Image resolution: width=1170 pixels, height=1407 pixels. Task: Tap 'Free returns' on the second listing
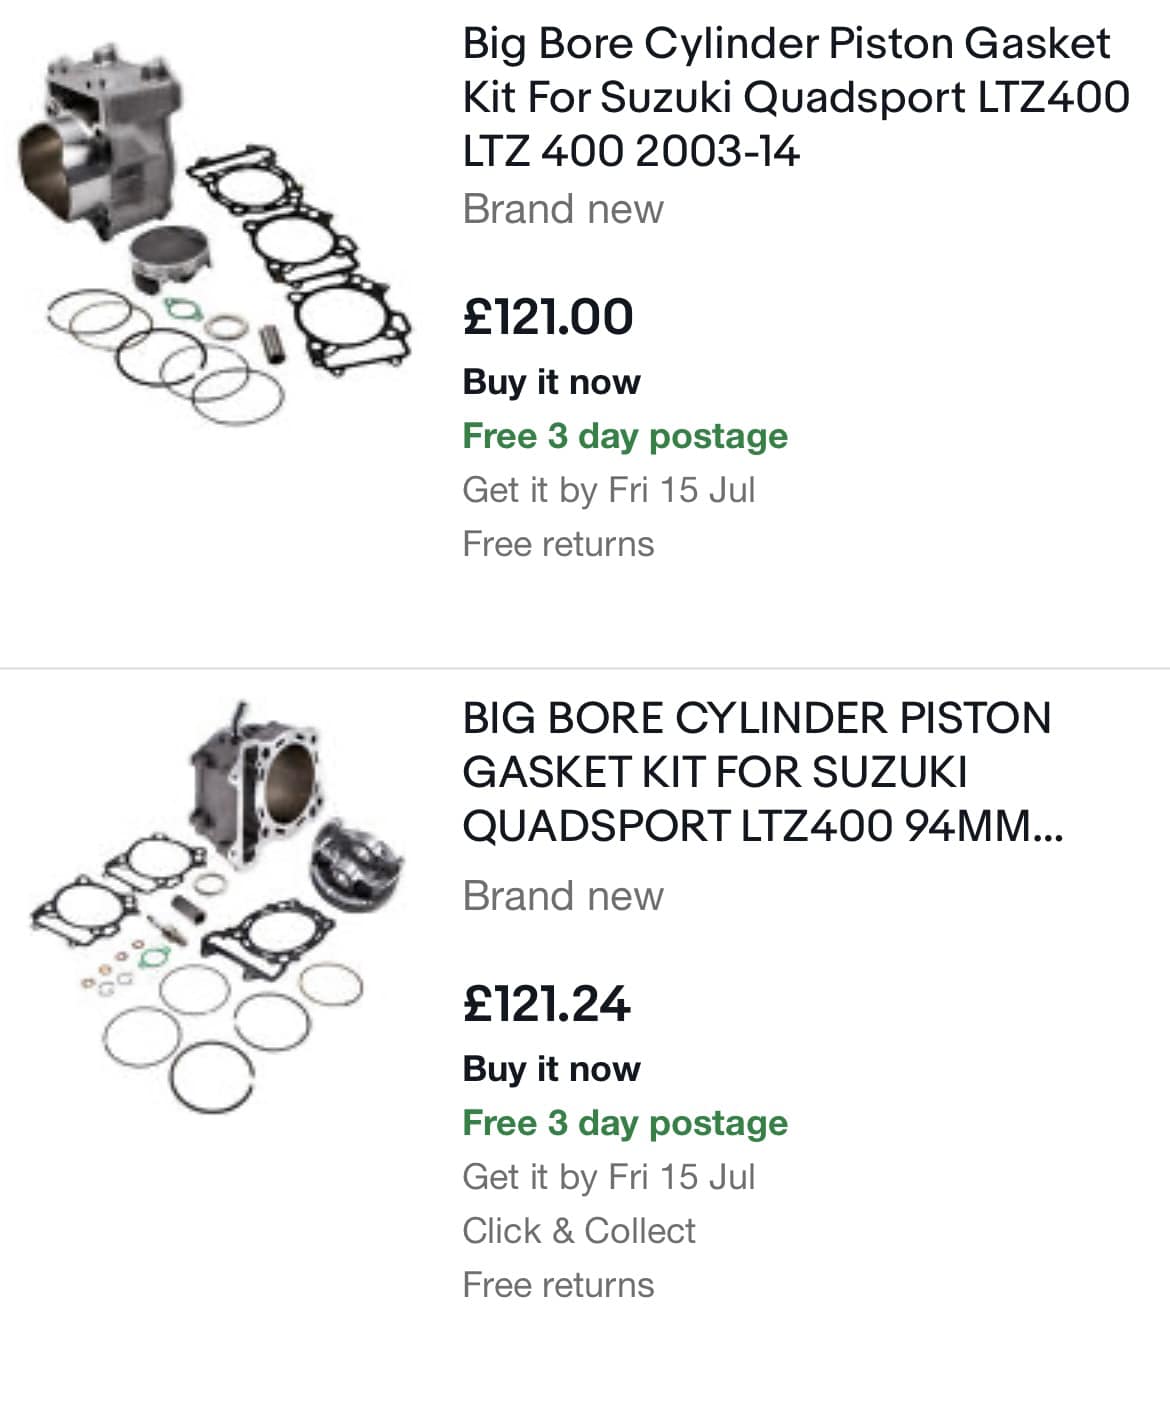point(558,1285)
